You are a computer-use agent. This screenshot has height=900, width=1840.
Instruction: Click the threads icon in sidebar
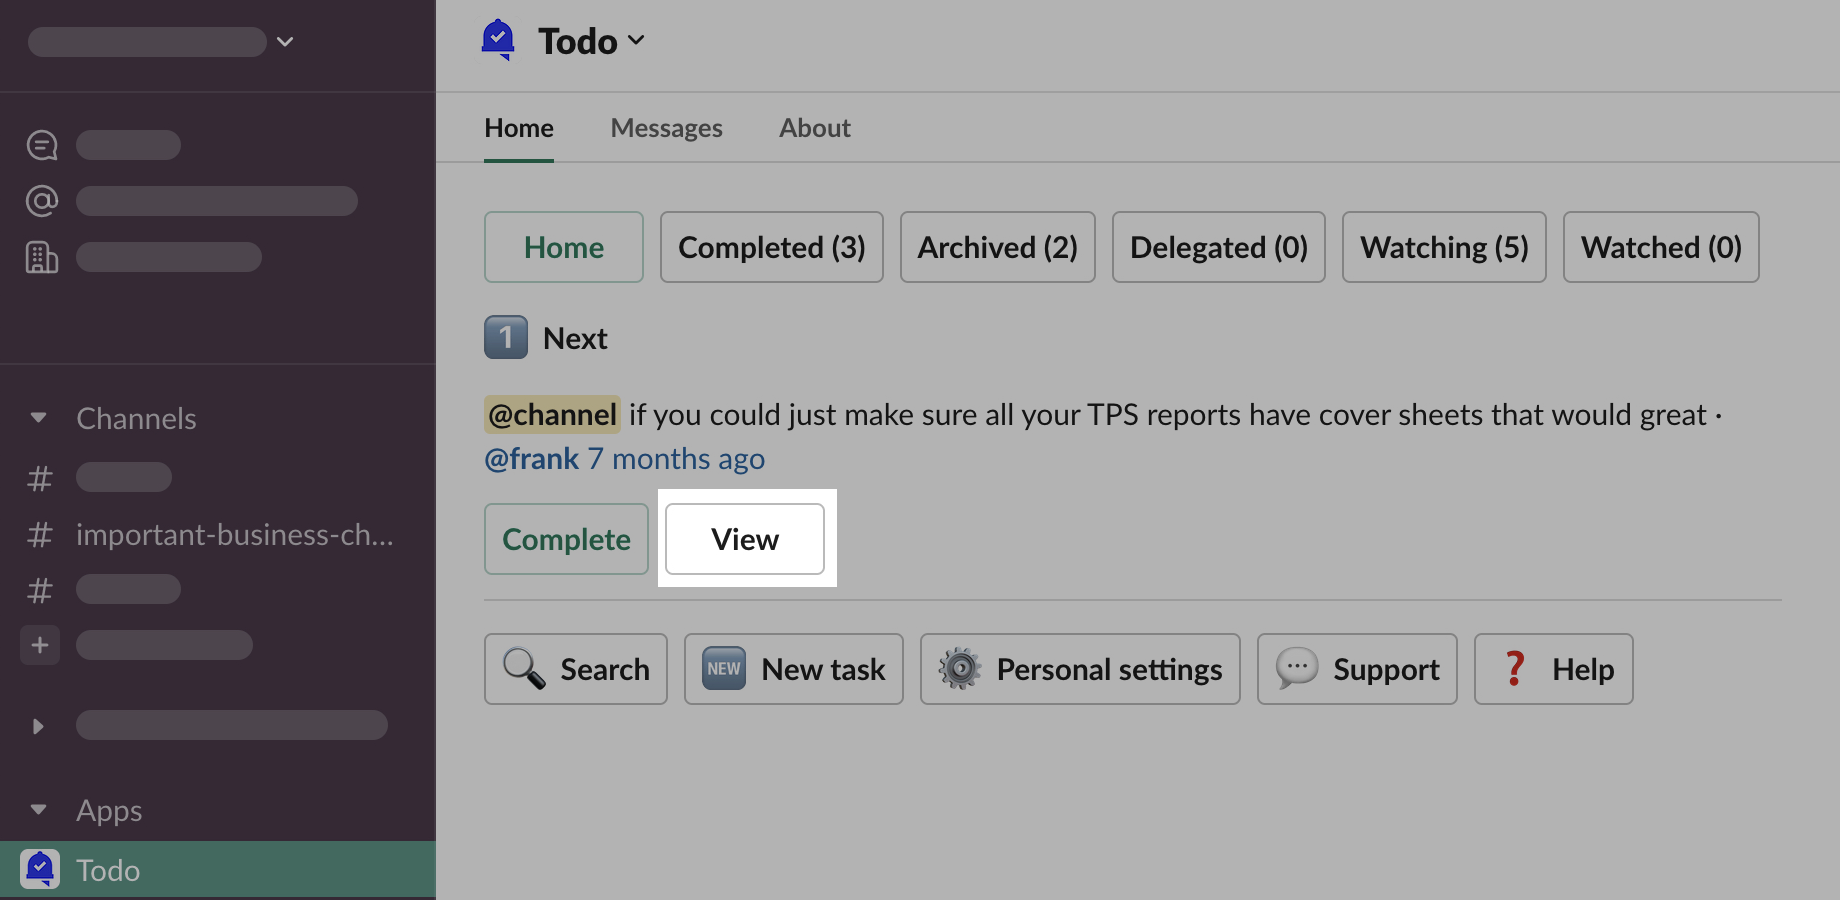tap(42, 145)
